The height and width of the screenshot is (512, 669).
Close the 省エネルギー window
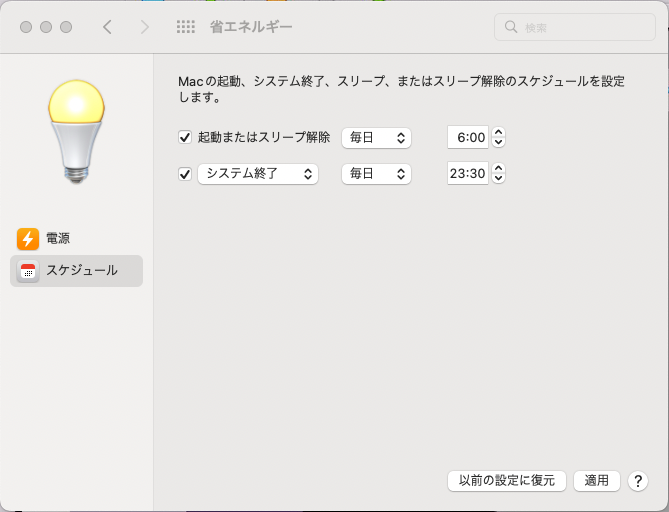click(x=26, y=27)
